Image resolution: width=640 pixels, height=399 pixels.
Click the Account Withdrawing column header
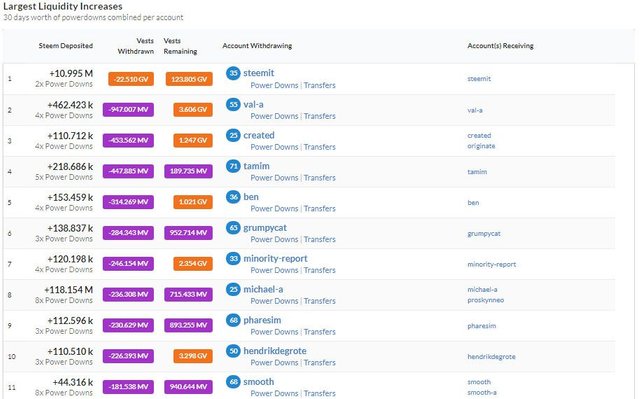click(257, 46)
